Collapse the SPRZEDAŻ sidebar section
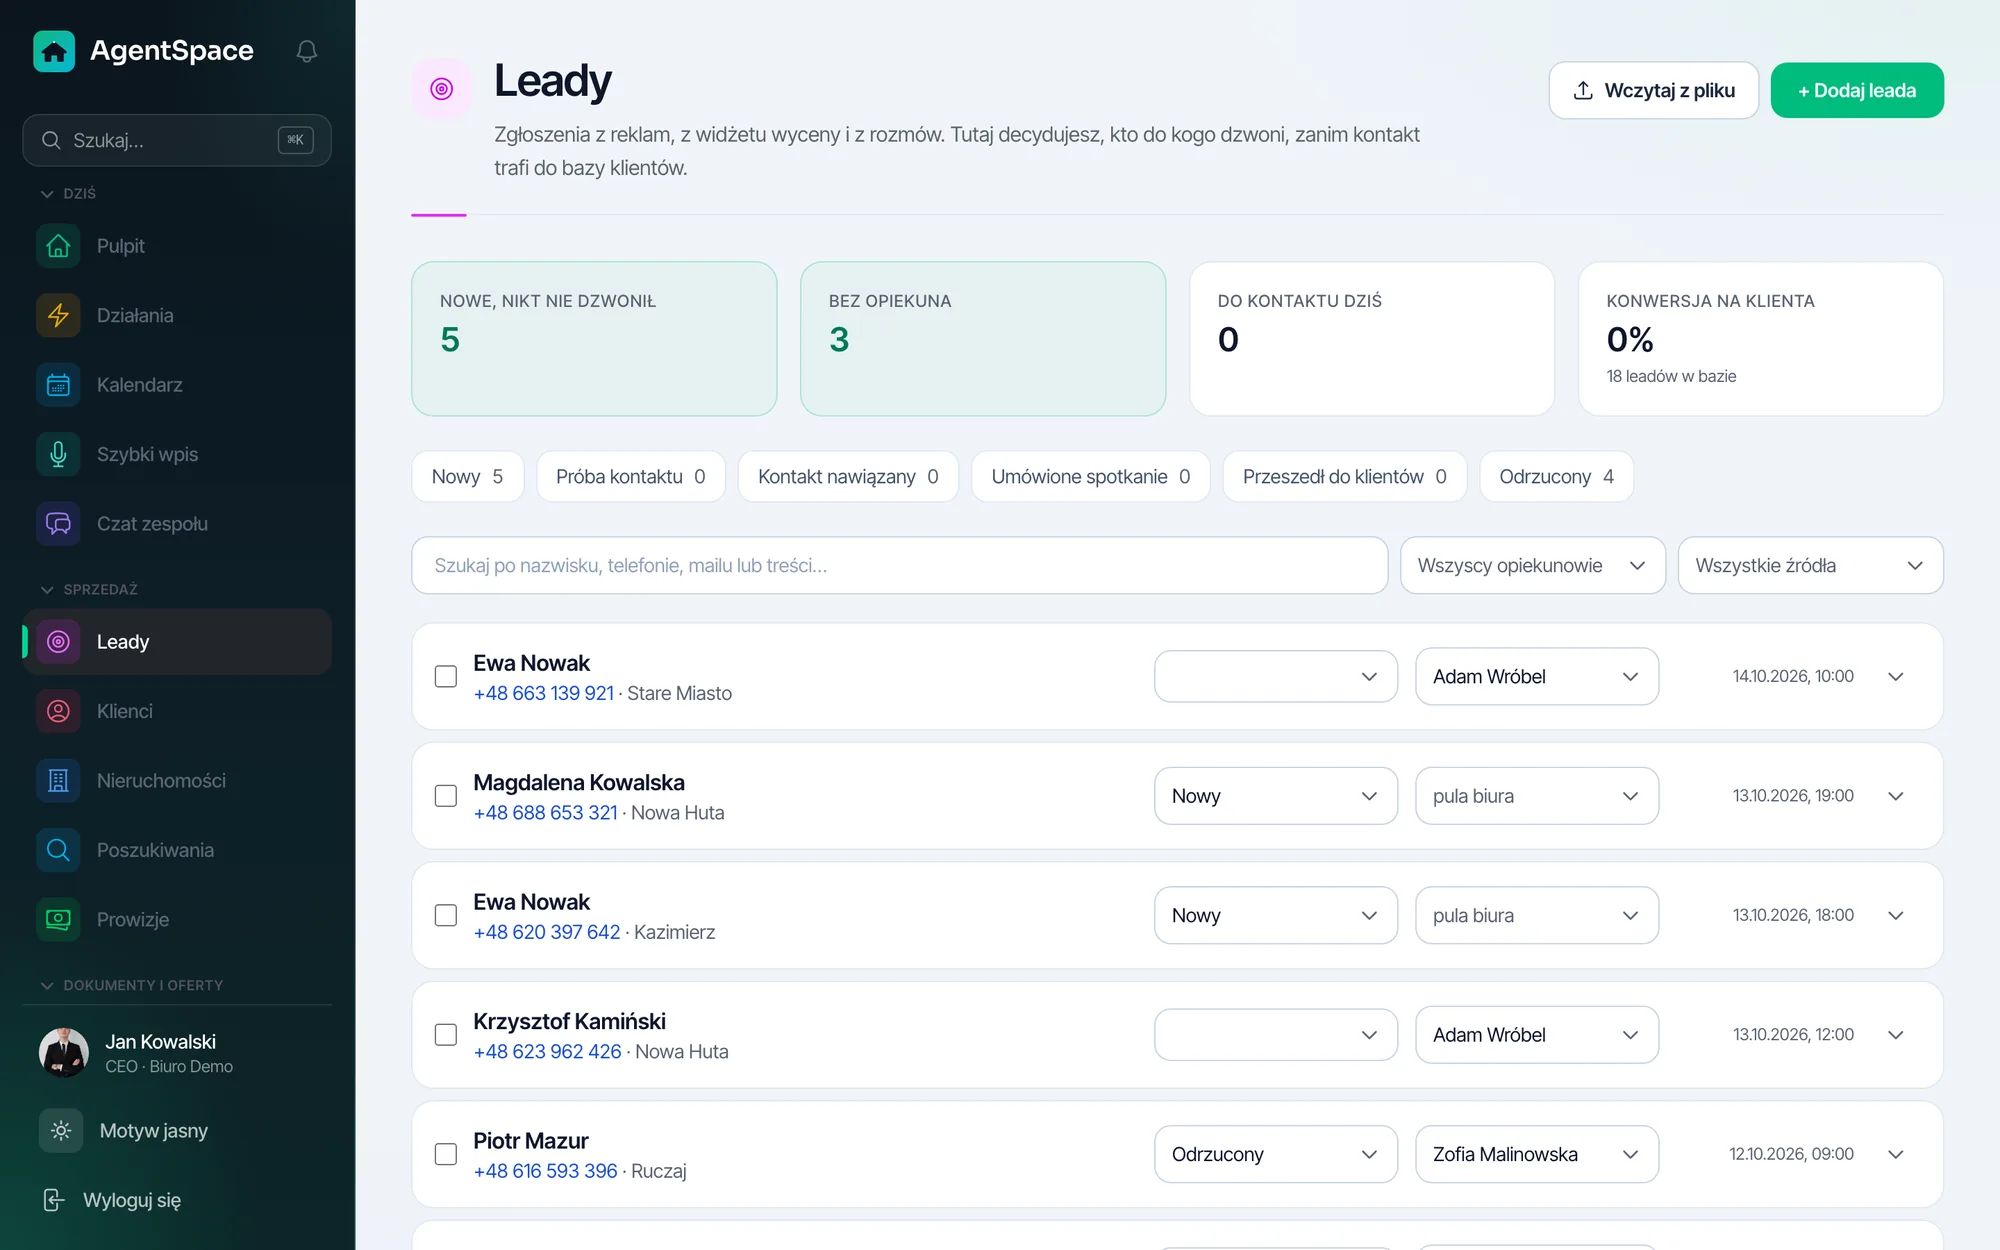The image size is (2000, 1250). pos(88,590)
